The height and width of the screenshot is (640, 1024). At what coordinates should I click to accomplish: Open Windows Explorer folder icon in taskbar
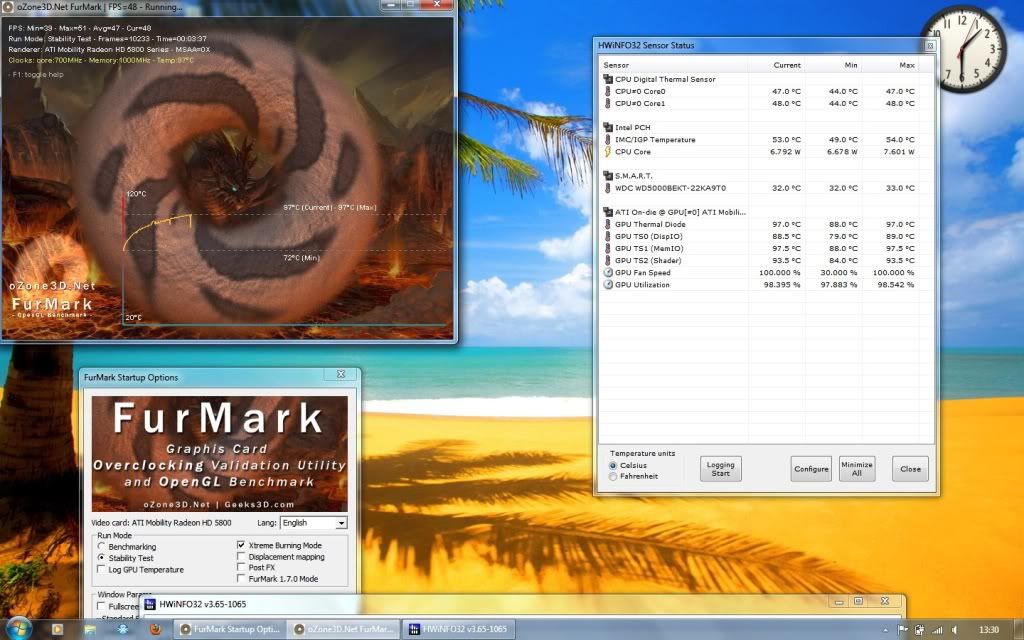(x=89, y=630)
